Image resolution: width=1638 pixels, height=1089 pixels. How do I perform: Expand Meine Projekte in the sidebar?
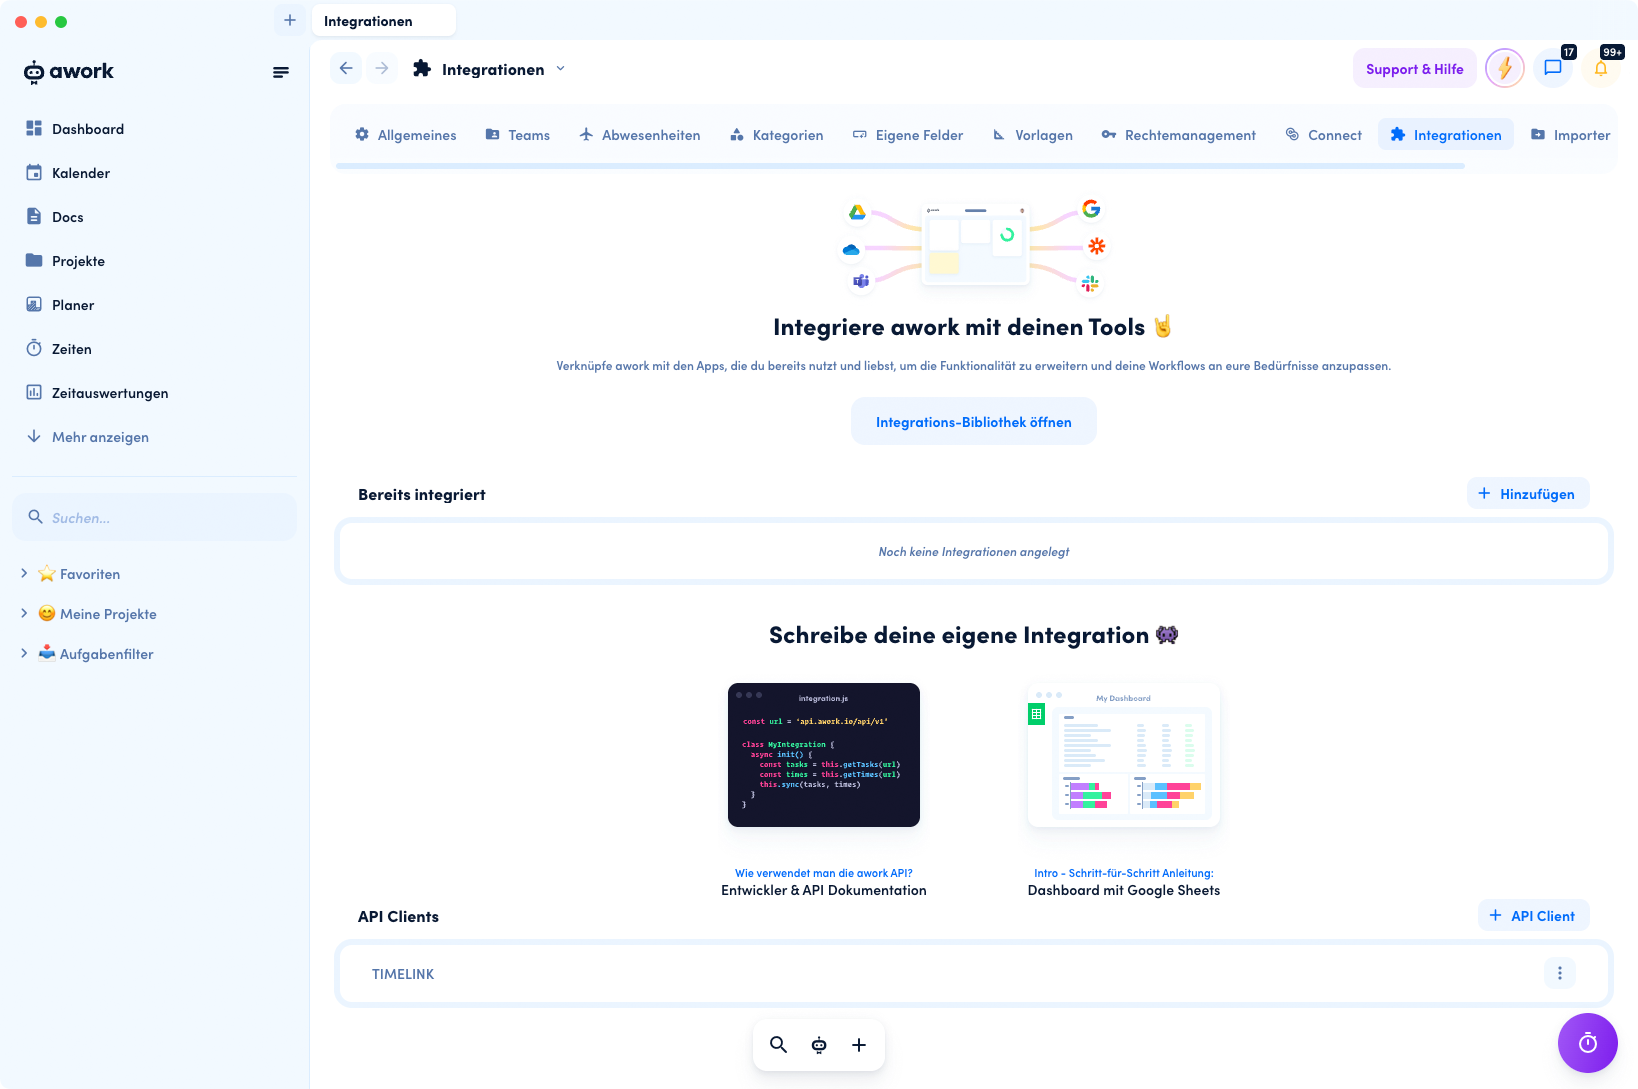pos(24,613)
